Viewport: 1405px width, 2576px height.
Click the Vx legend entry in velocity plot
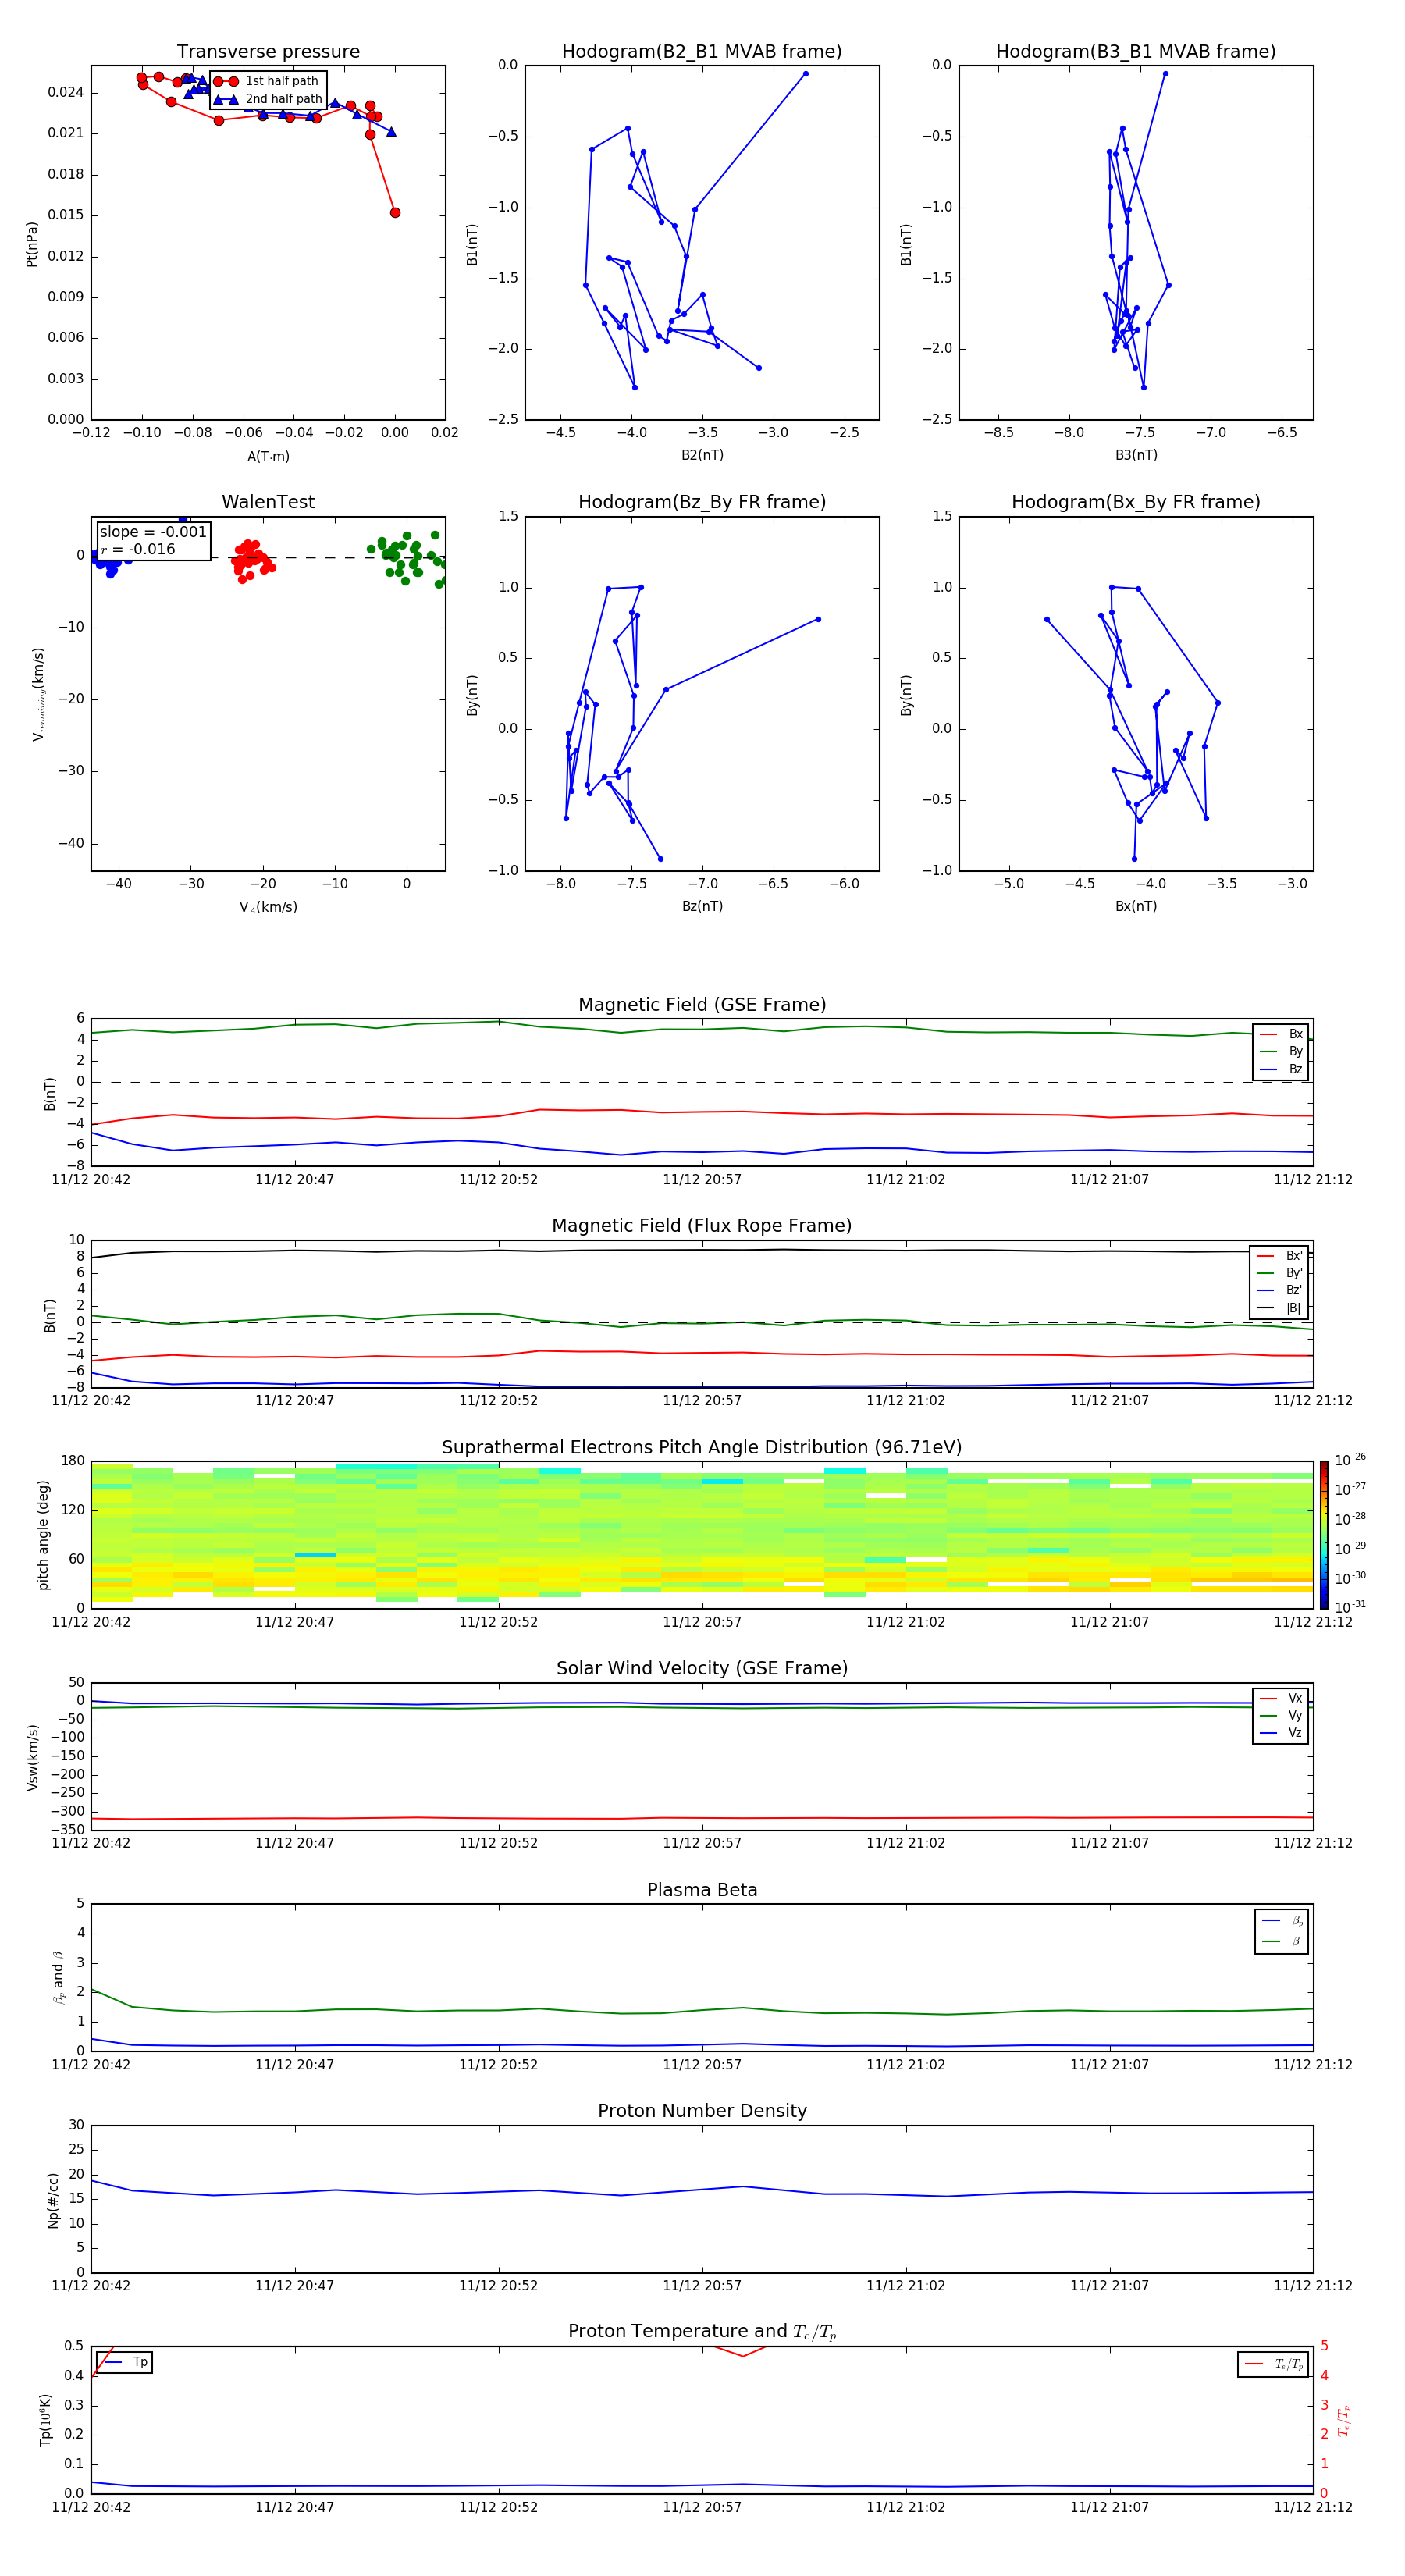coord(1281,1698)
